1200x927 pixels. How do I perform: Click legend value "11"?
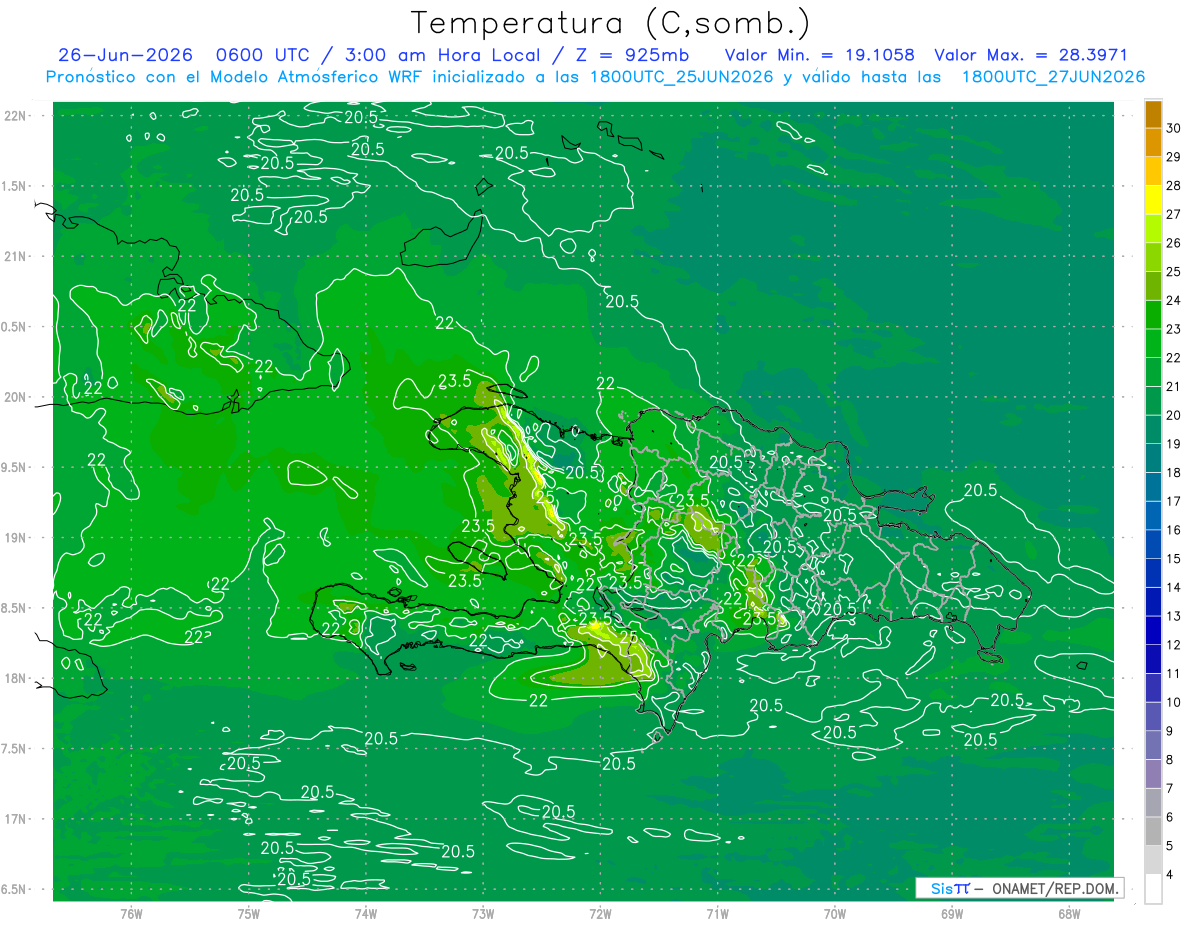[x=1174, y=673]
